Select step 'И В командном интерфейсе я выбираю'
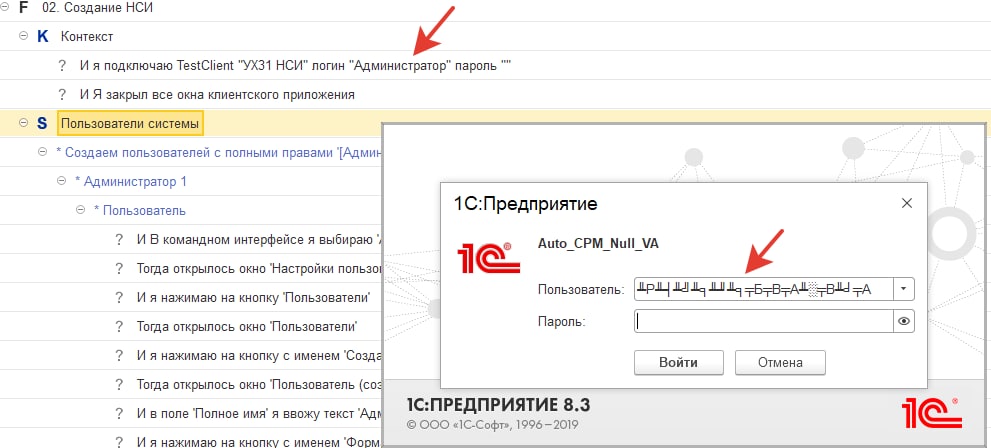 [260, 239]
